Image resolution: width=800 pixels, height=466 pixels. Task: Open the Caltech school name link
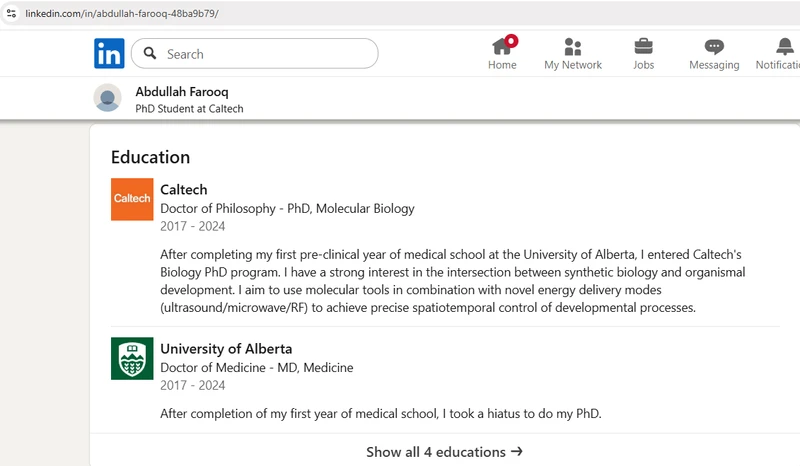point(184,189)
